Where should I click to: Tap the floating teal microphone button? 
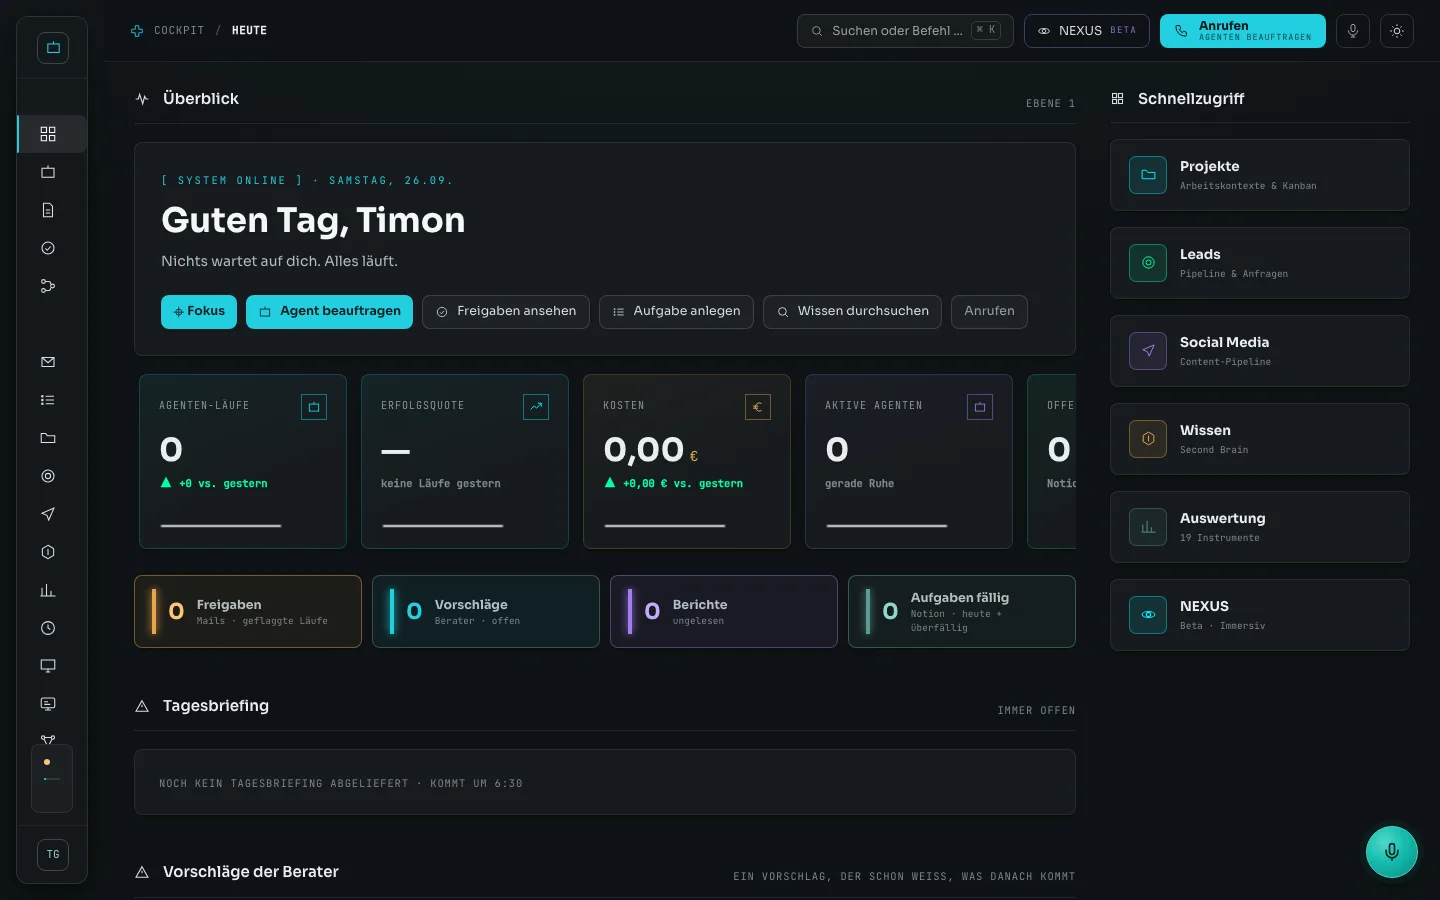[x=1392, y=852]
